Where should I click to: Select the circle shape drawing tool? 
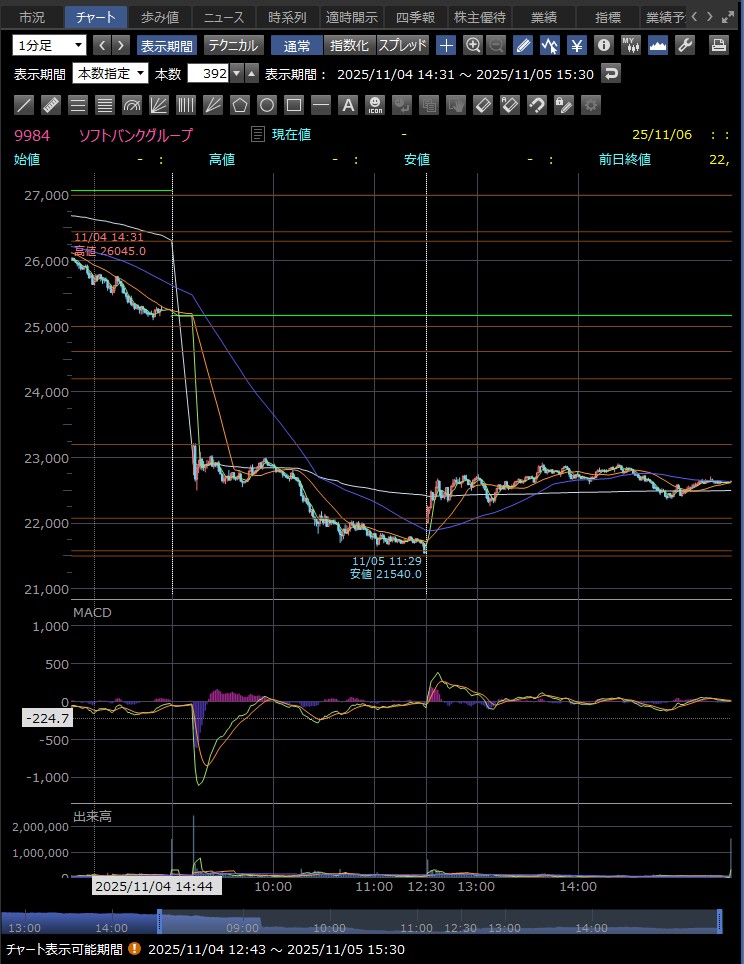(267, 105)
